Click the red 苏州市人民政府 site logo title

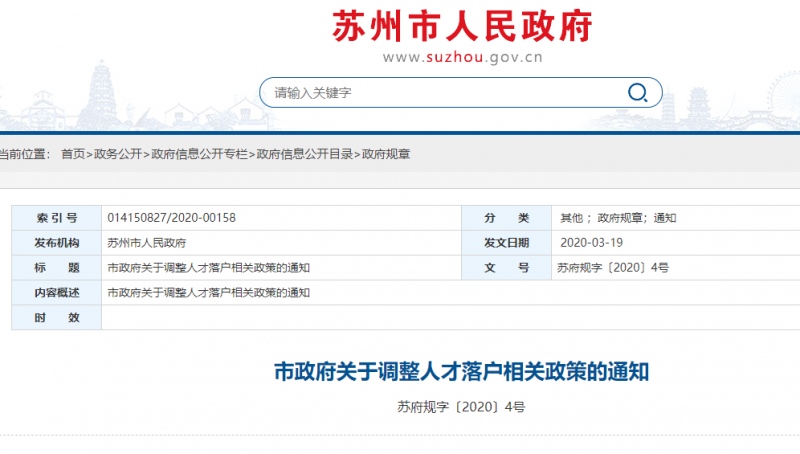click(x=462, y=25)
